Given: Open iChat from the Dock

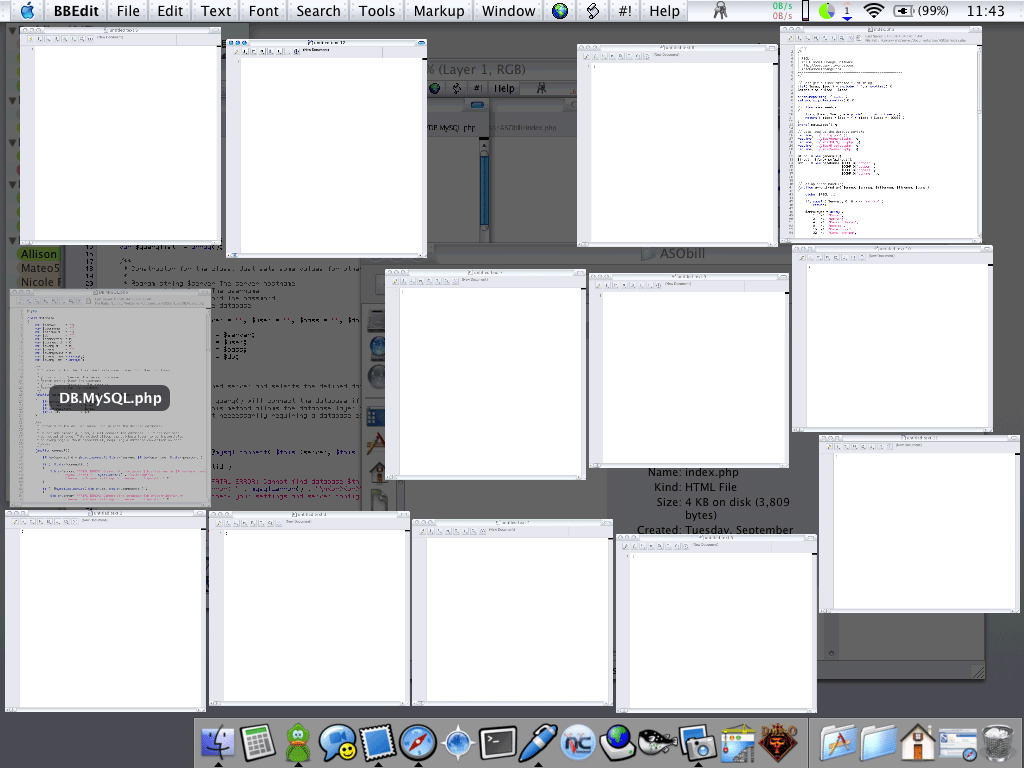Looking at the screenshot, I should (338, 742).
